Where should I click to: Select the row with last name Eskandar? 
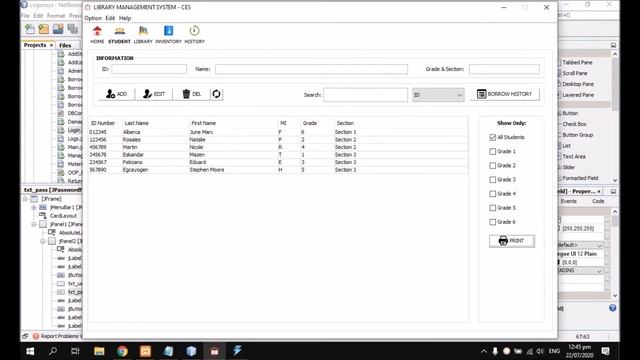point(278,155)
